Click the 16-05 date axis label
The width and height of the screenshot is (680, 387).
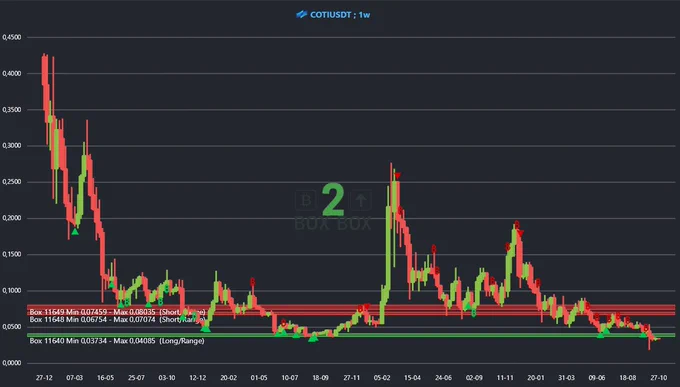(105, 378)
